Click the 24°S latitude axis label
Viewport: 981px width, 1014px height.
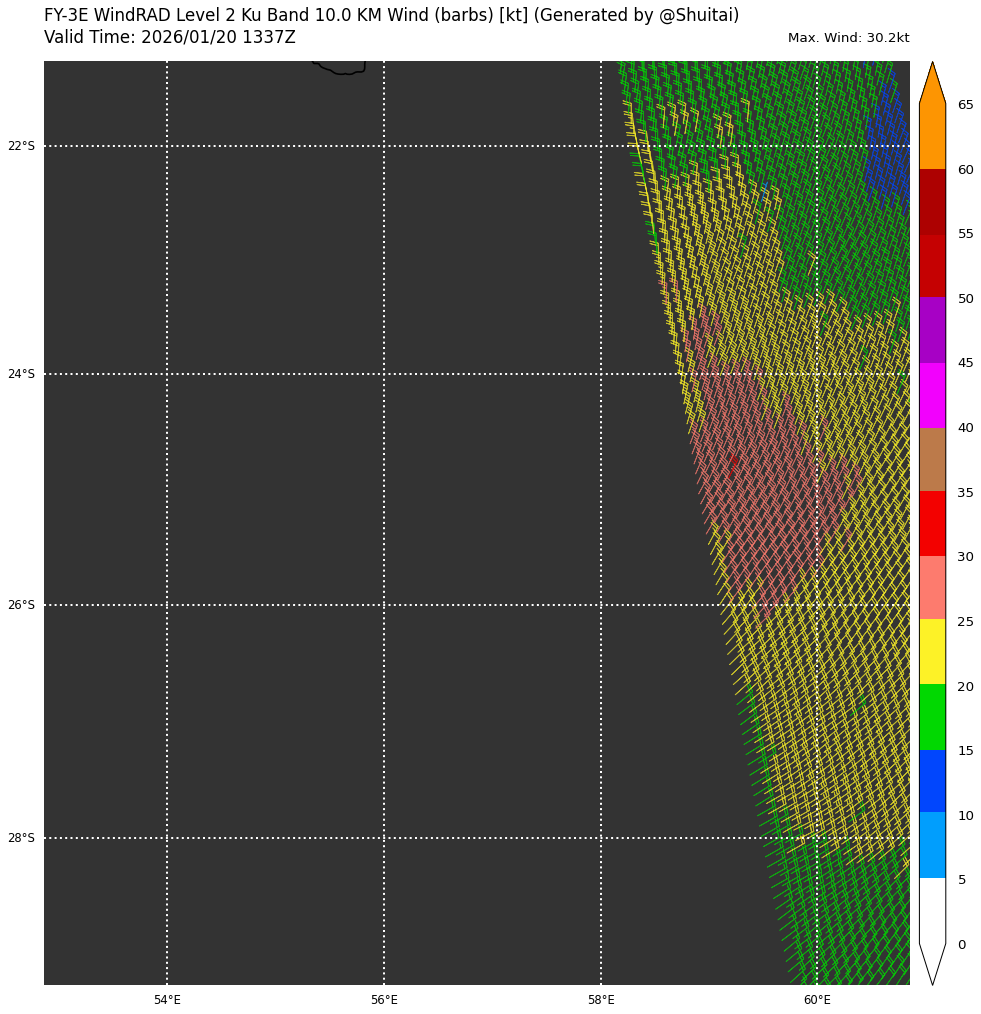(x=21, y=374)
